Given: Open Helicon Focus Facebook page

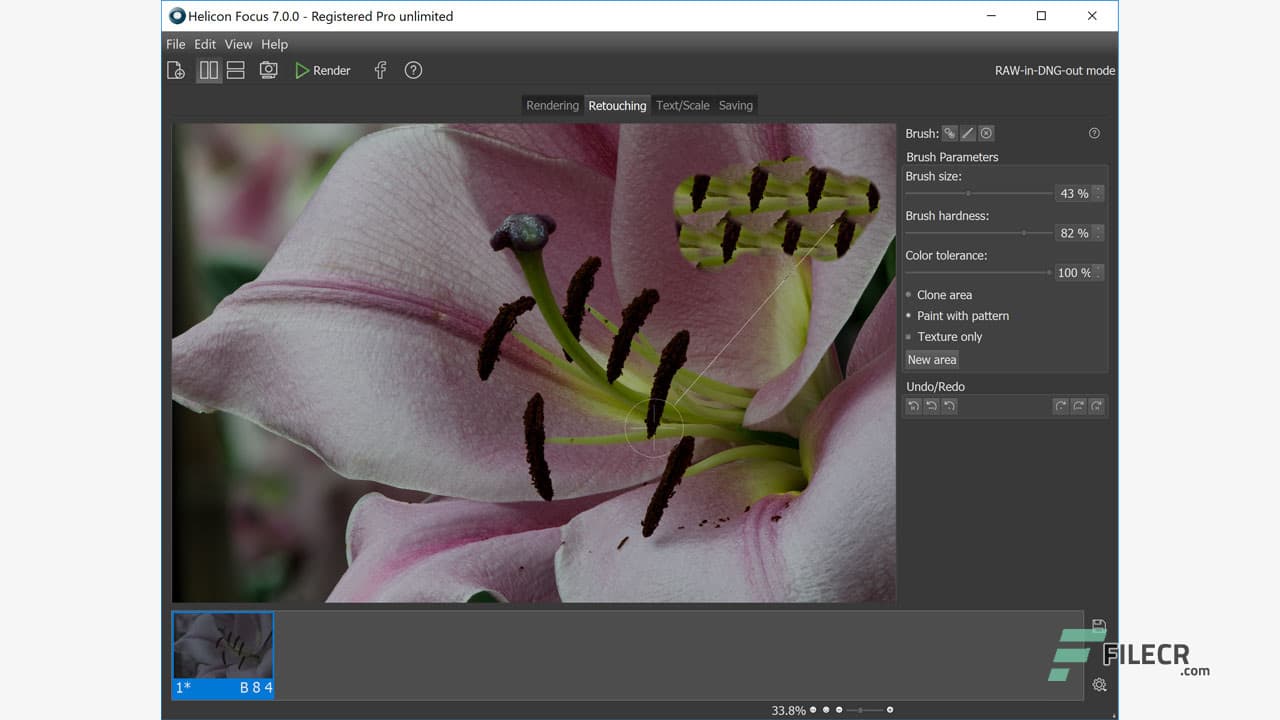Looking at the screenshot, I should click(x=379, y=70).
